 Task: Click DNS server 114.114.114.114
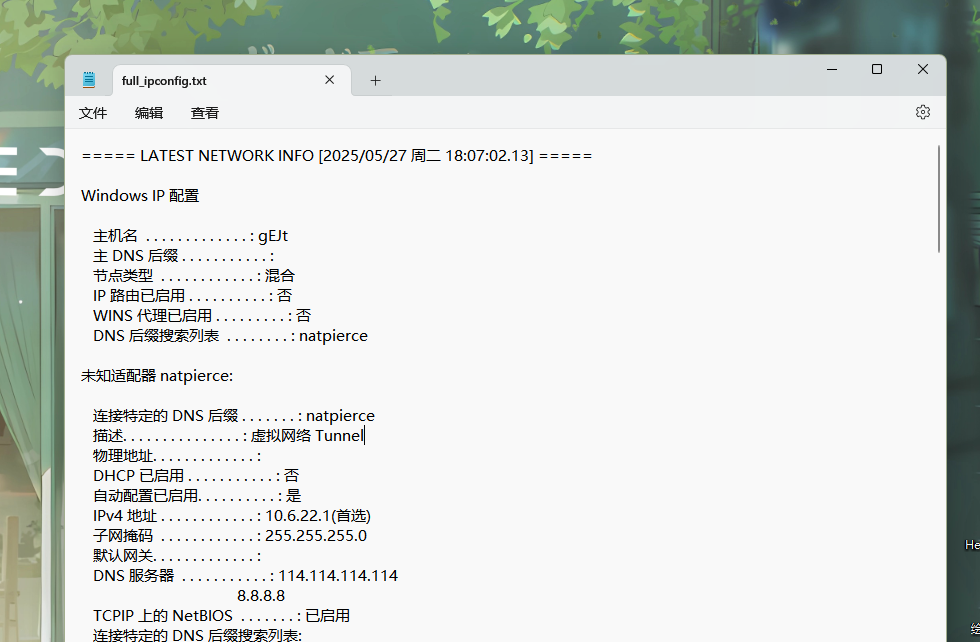338,576
